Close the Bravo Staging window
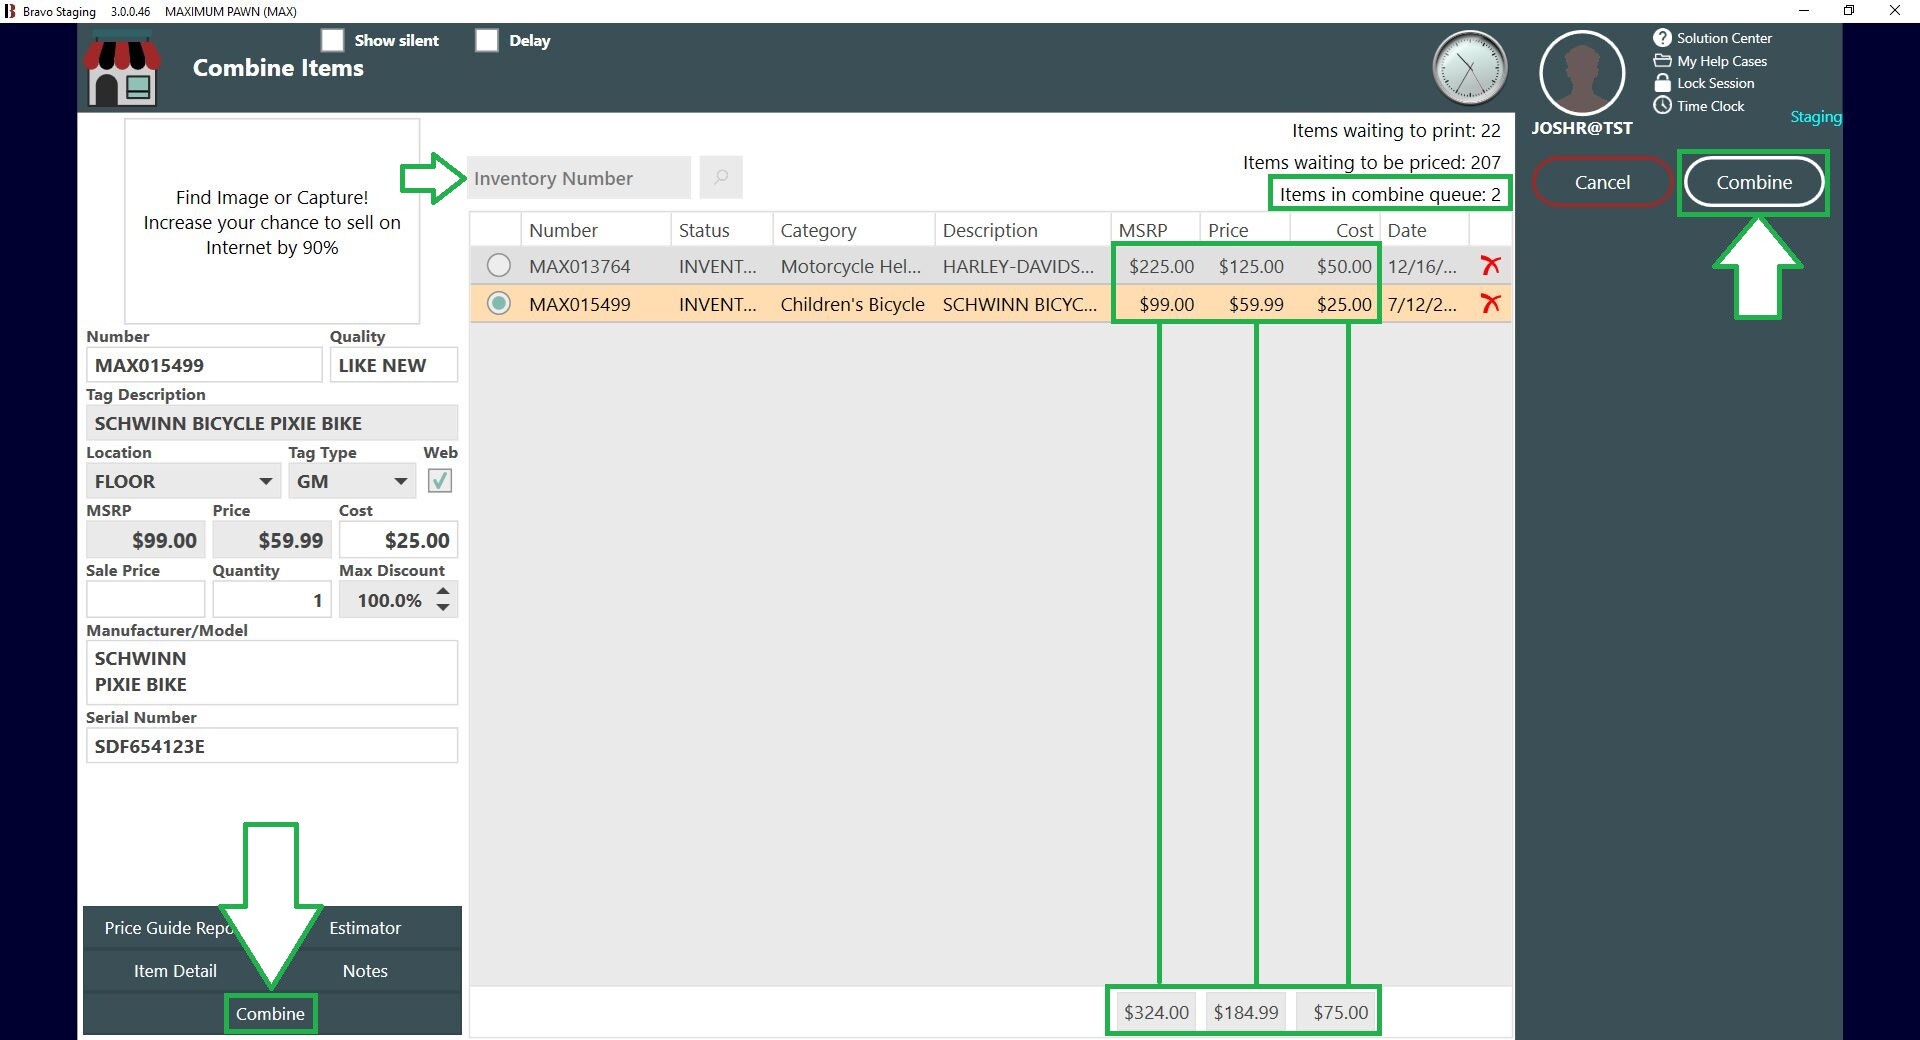This screenshot has width=1920, height=1040. 1894,11
